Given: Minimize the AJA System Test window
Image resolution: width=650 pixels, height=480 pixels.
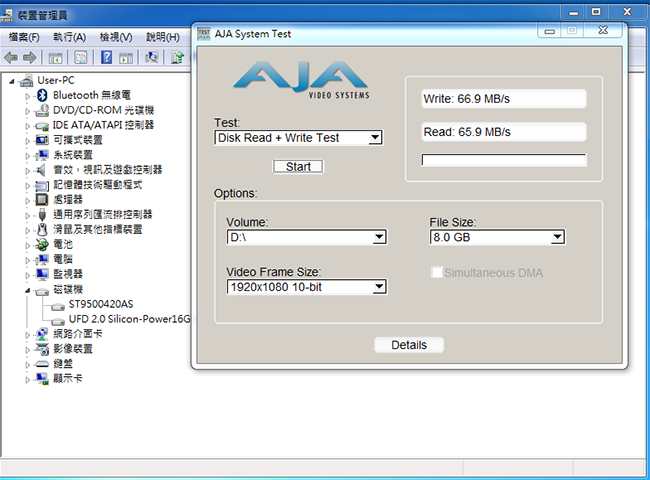Looking at the screenshot, I should (x=550, y=31).
